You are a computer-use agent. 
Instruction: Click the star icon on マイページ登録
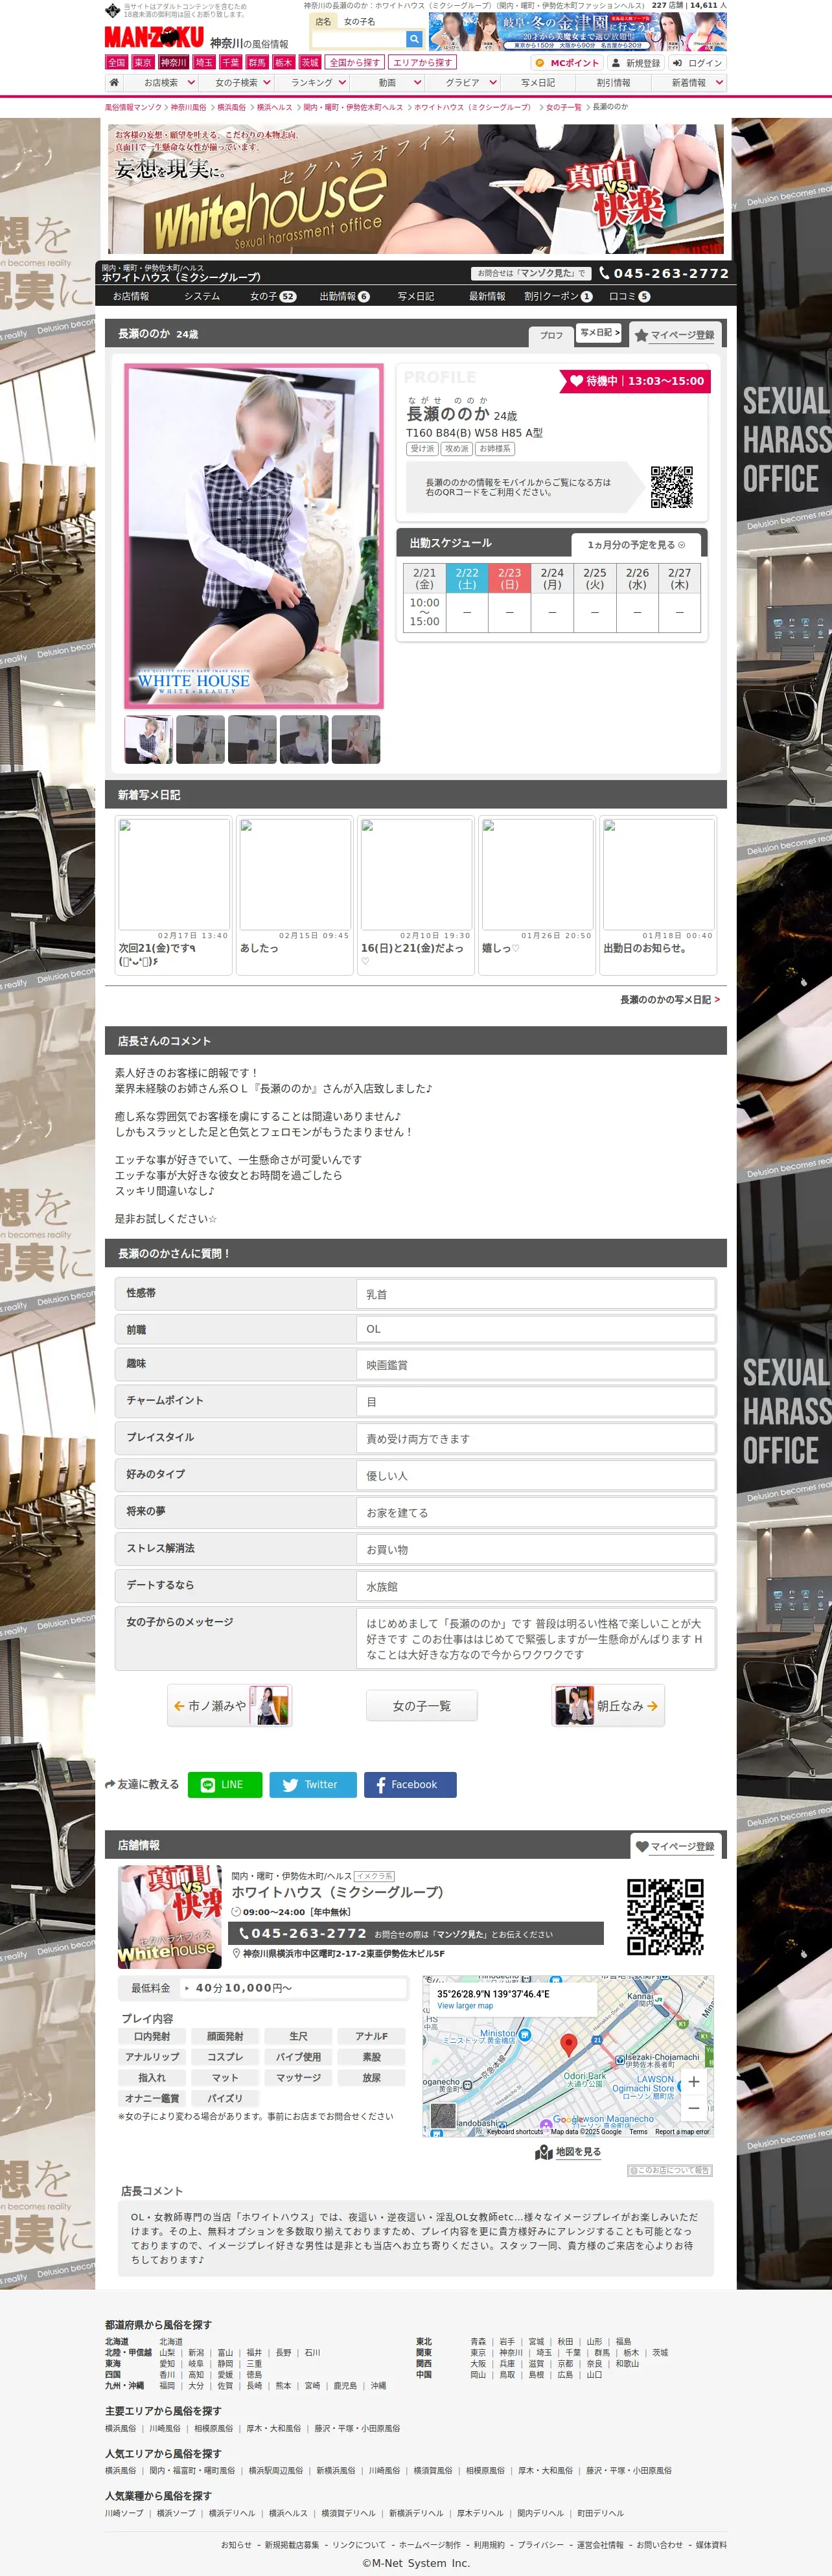pos(641,336)
